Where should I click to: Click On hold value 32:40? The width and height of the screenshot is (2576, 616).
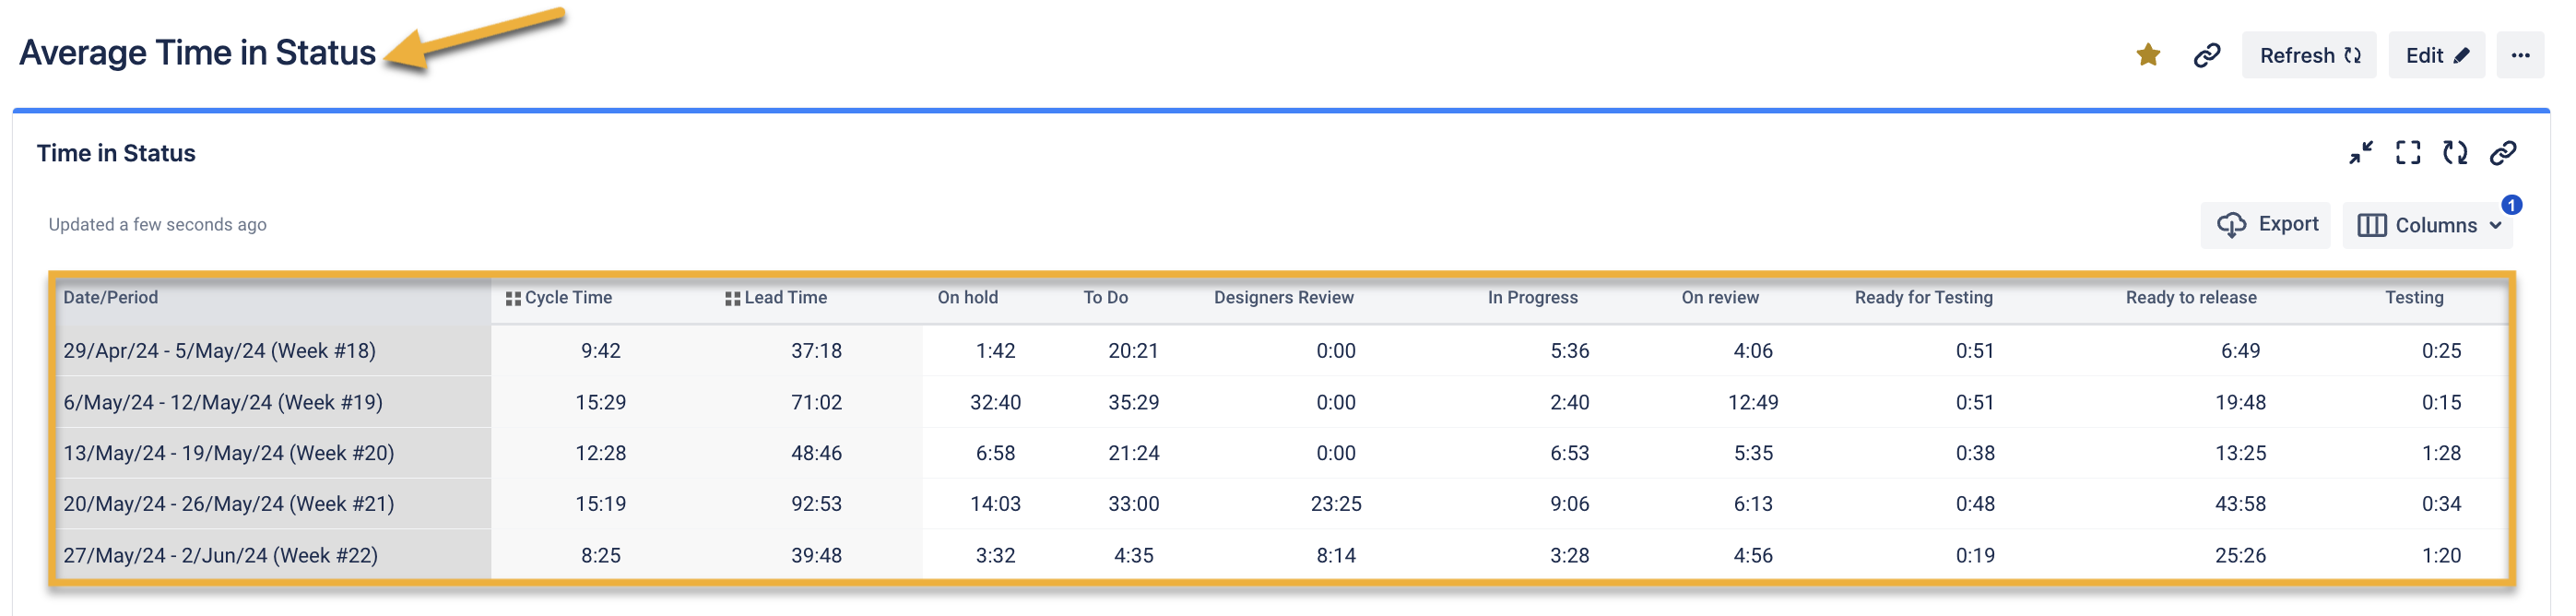(x=995, y=402)
